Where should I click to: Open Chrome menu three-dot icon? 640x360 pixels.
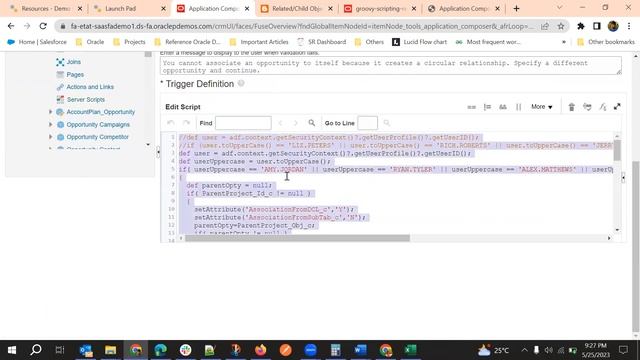[629, 26]
